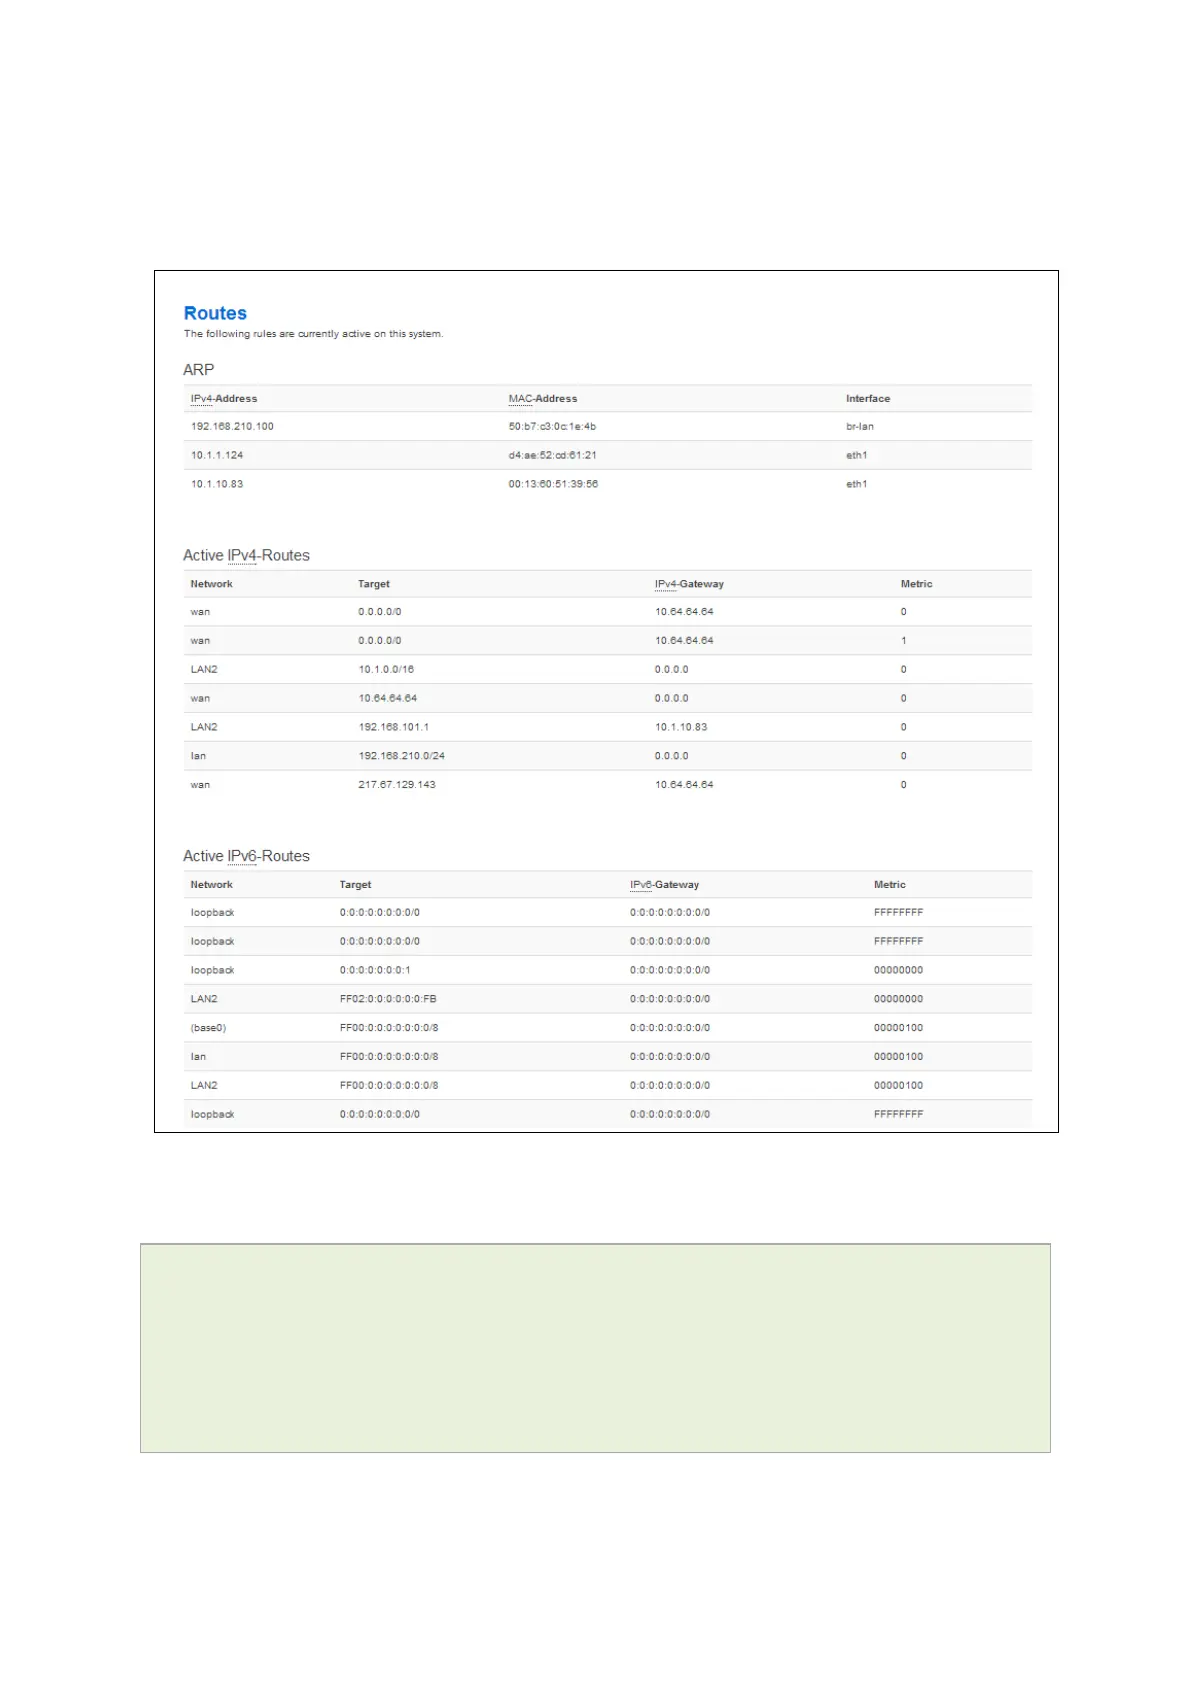
Task: Click 'Network' header in IPv4-Routes table
Action: [x=212, y=584]
